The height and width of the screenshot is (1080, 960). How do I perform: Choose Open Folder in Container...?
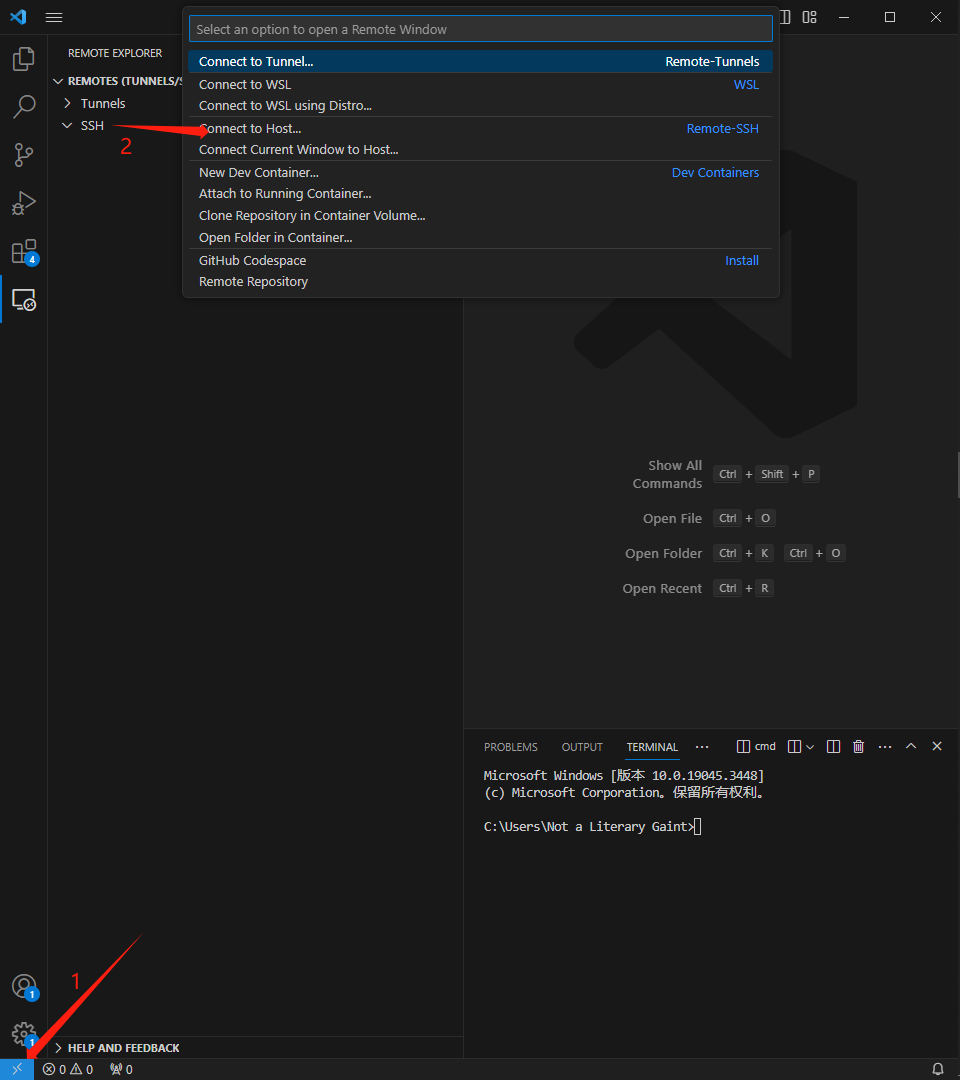480,238
